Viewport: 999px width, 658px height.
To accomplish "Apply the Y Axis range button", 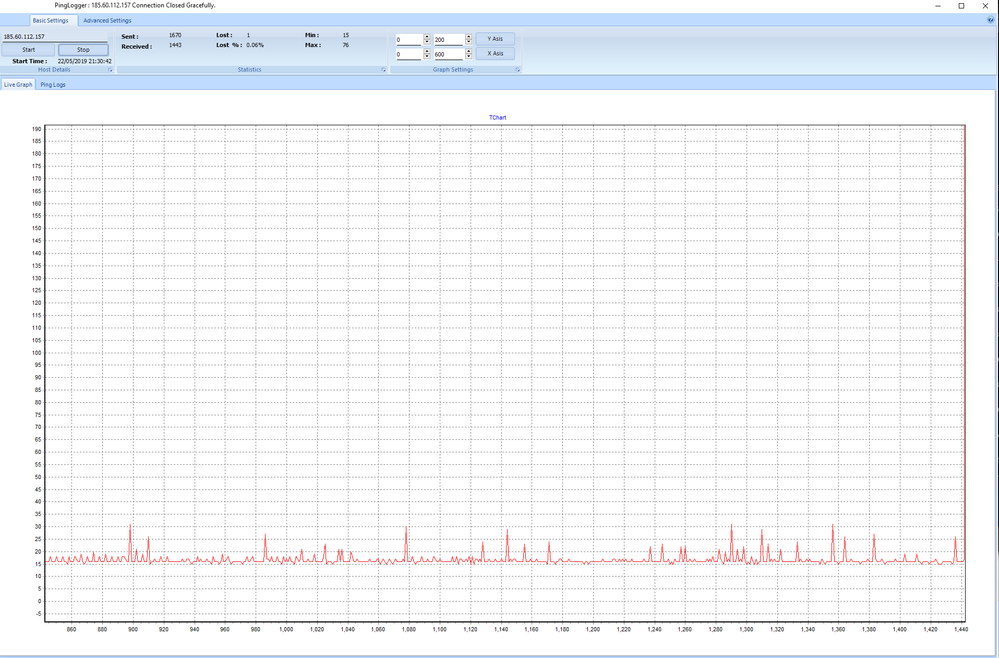I will [x=495, y=38].
